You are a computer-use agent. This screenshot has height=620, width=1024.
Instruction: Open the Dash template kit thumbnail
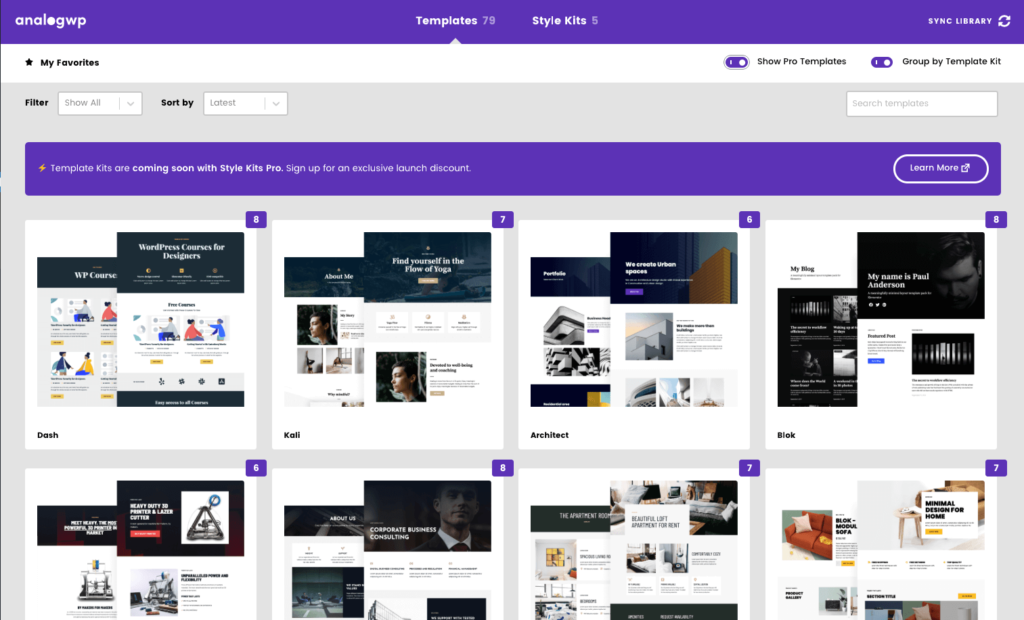tap(140, 319)
